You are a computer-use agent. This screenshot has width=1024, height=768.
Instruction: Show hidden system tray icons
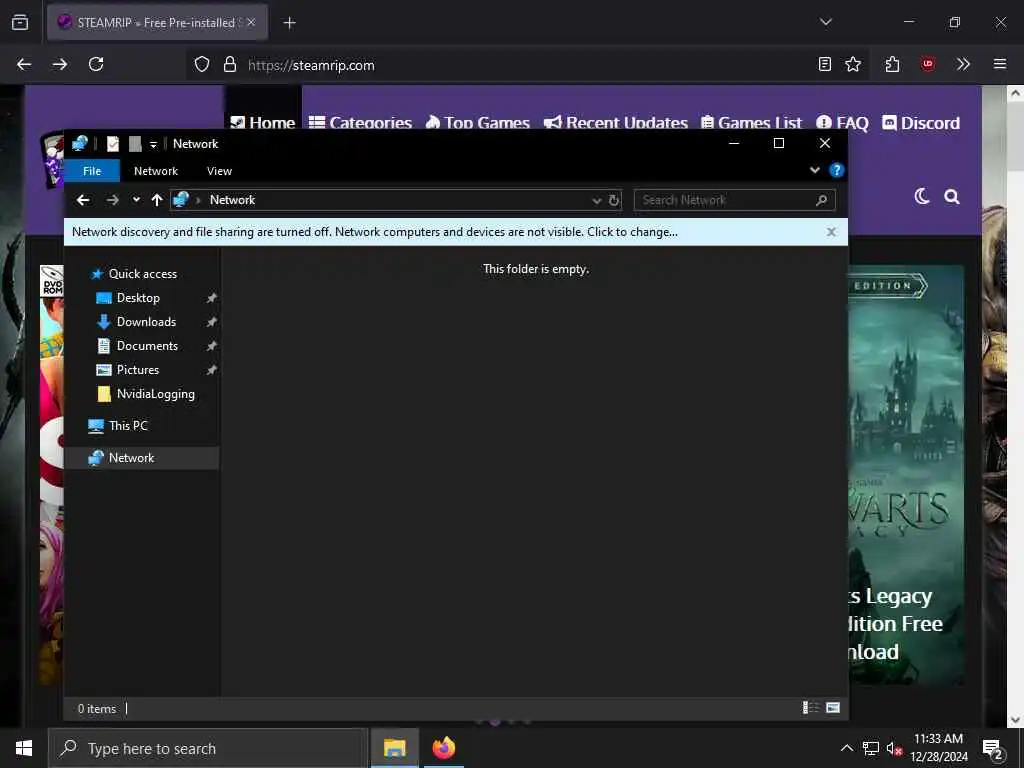(x=846, y=748)
